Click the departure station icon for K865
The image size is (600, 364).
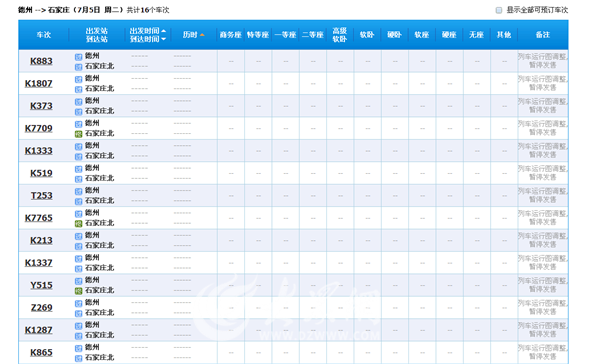[78, 348]
